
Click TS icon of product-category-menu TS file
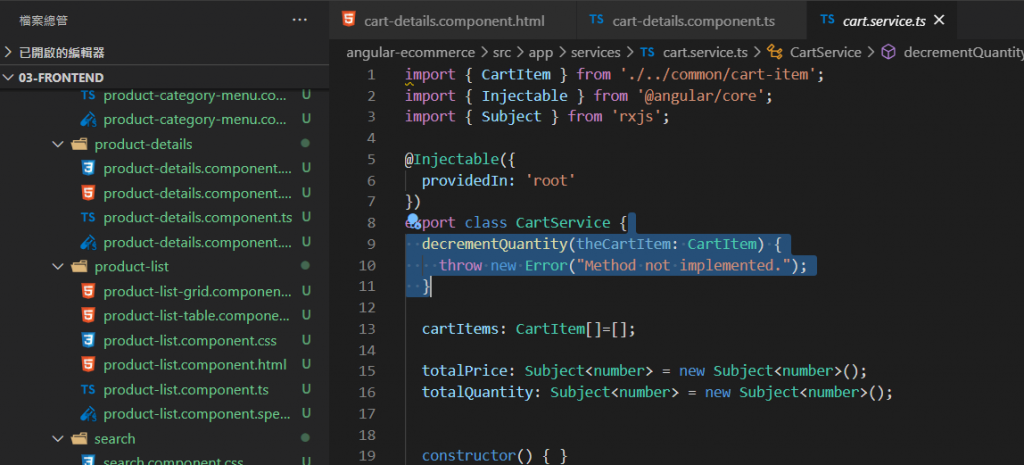click(88, 95)
